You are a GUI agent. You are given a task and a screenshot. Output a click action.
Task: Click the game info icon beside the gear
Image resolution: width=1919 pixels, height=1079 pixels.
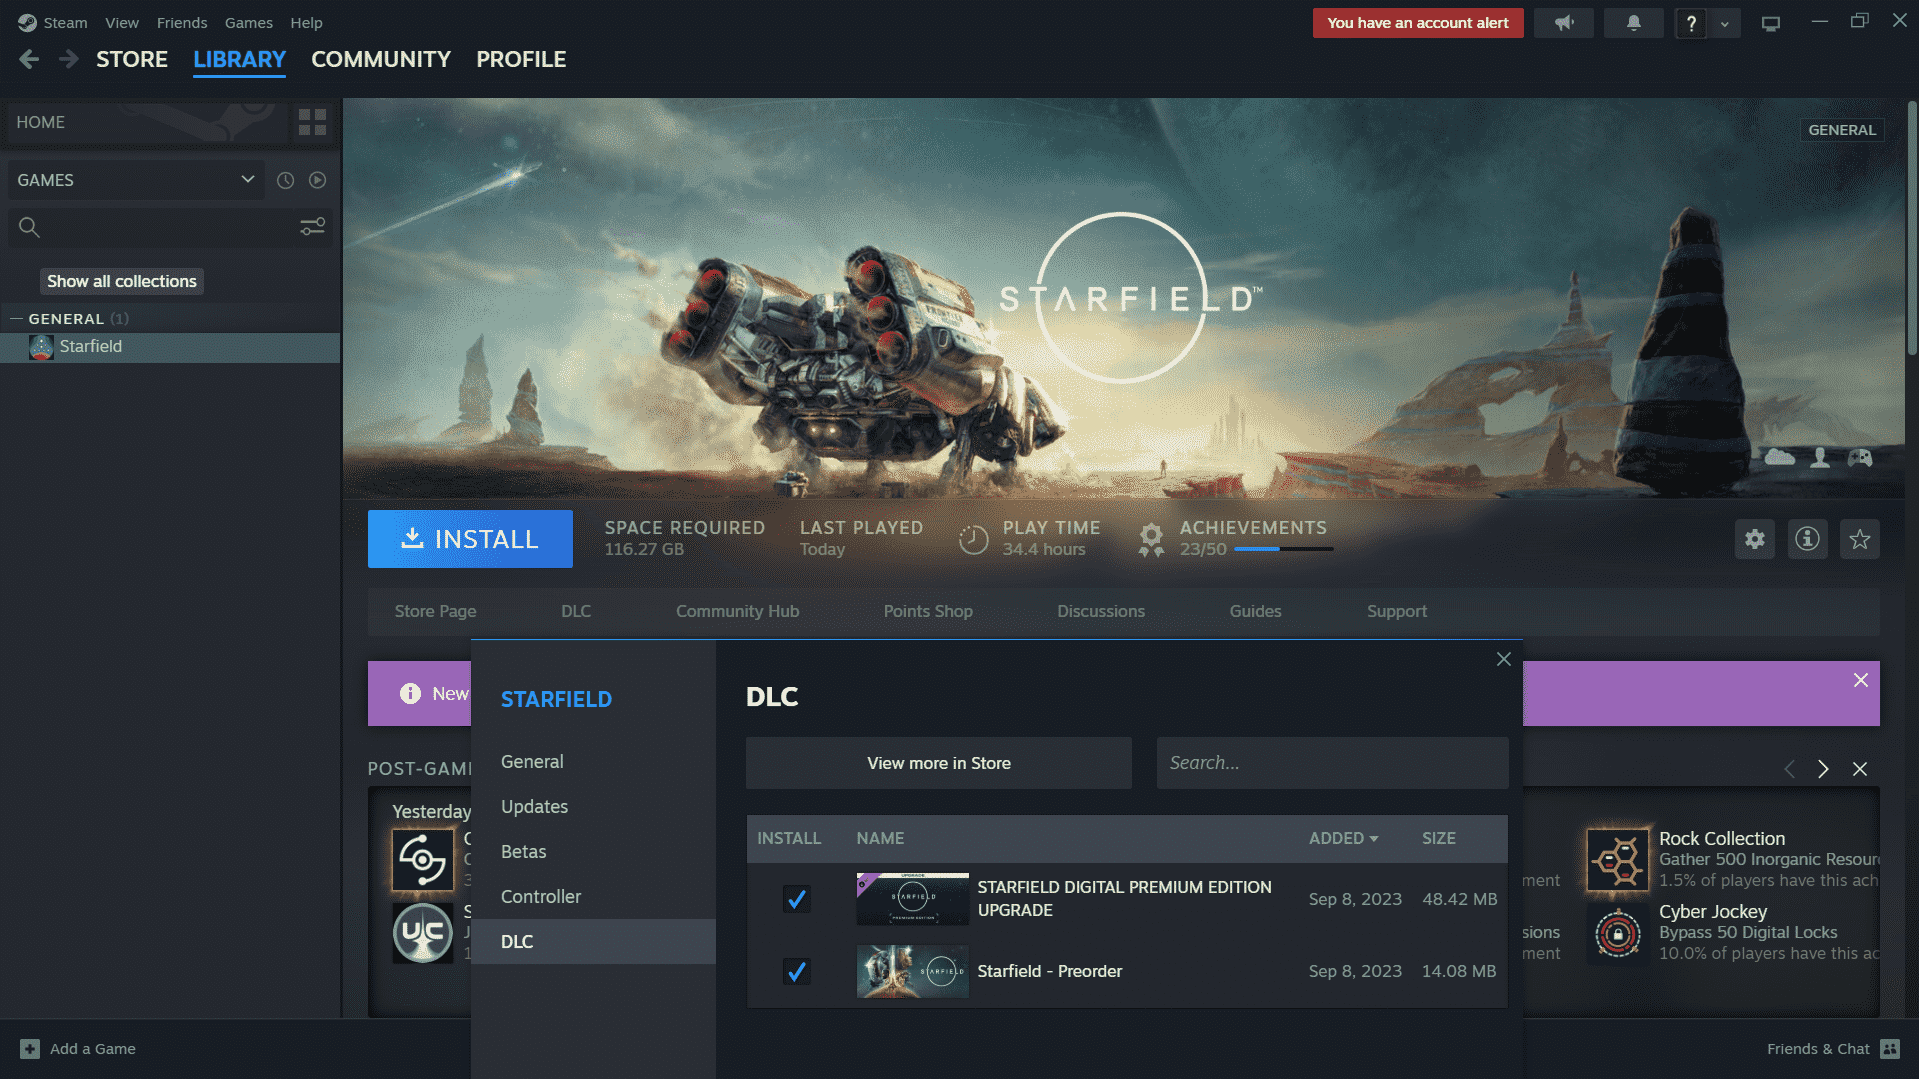click(1806, 539)
